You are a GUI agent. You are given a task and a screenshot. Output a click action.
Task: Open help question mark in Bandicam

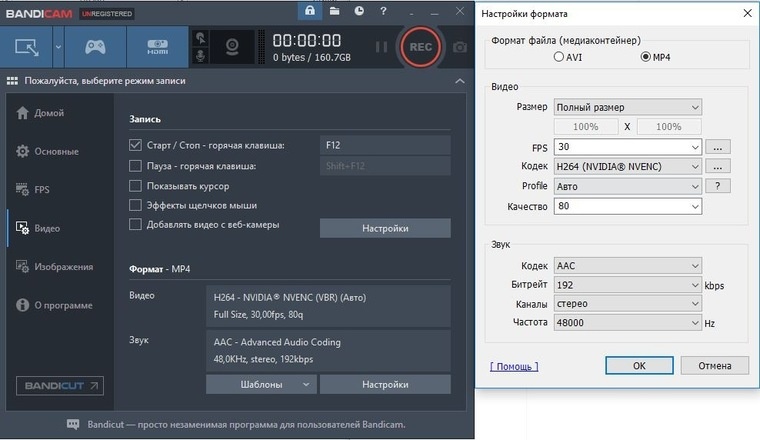(x=383, y=11)
